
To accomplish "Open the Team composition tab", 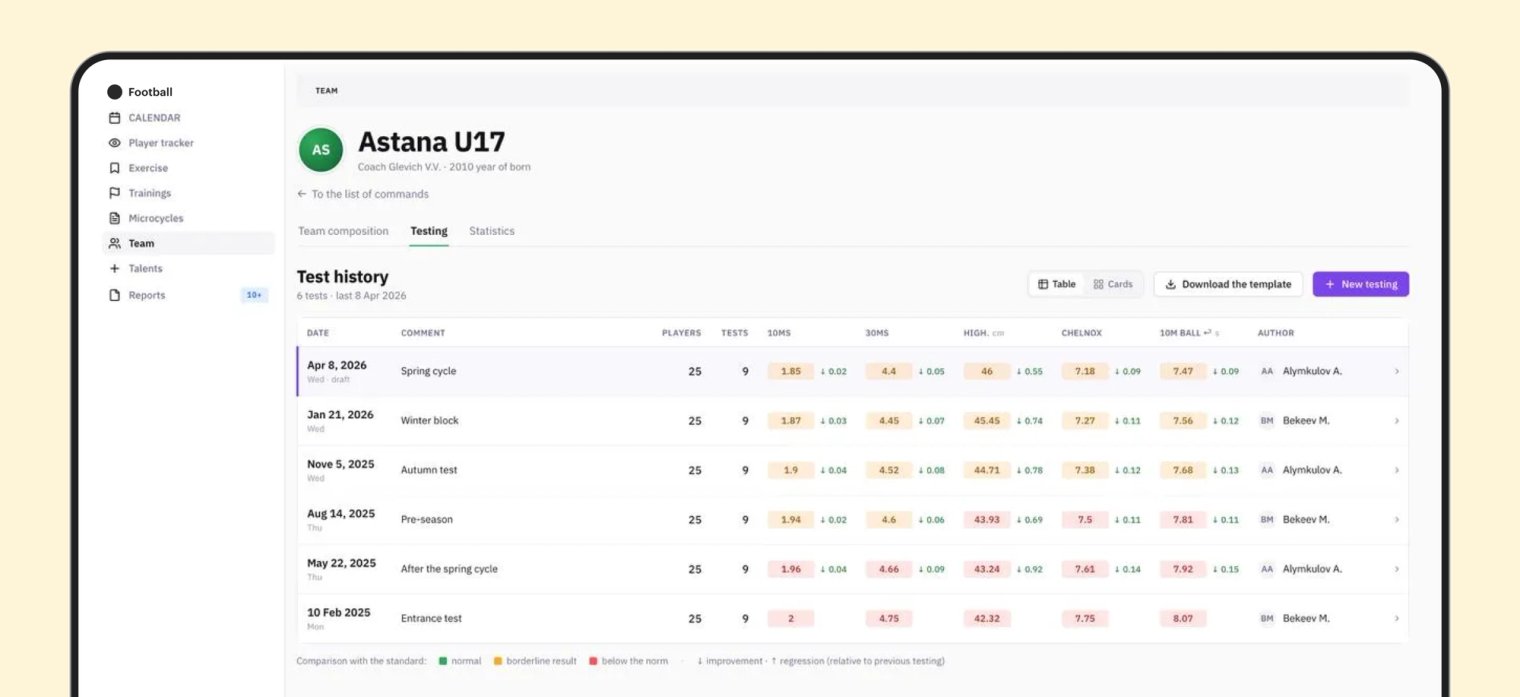I will click(x=343, y=231).
